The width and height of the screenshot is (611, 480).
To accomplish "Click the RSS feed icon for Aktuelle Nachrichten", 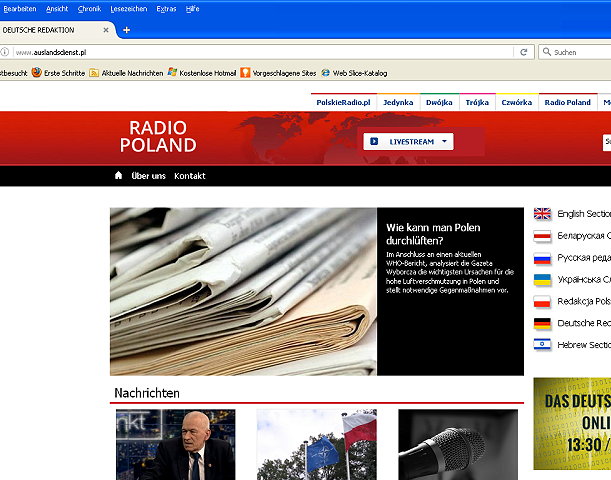I will click(94, 73).
